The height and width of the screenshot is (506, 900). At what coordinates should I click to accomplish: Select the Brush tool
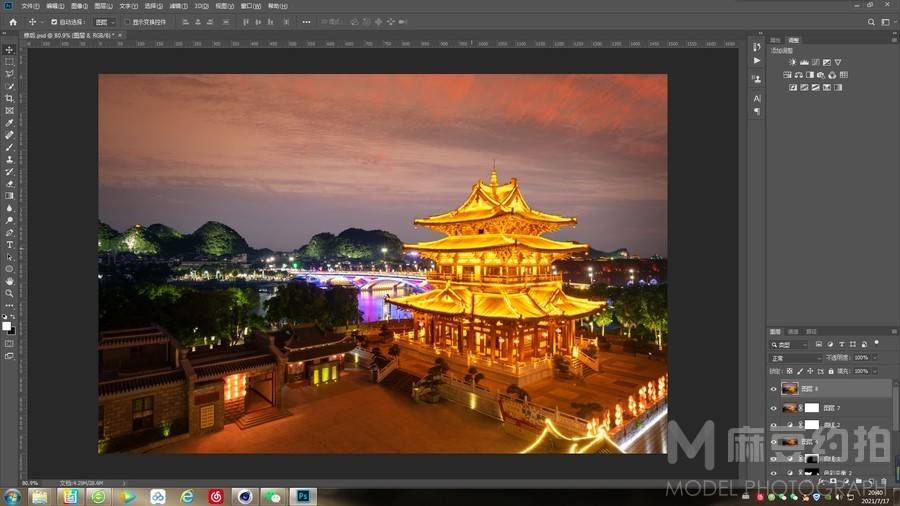(x=9, y=147)
